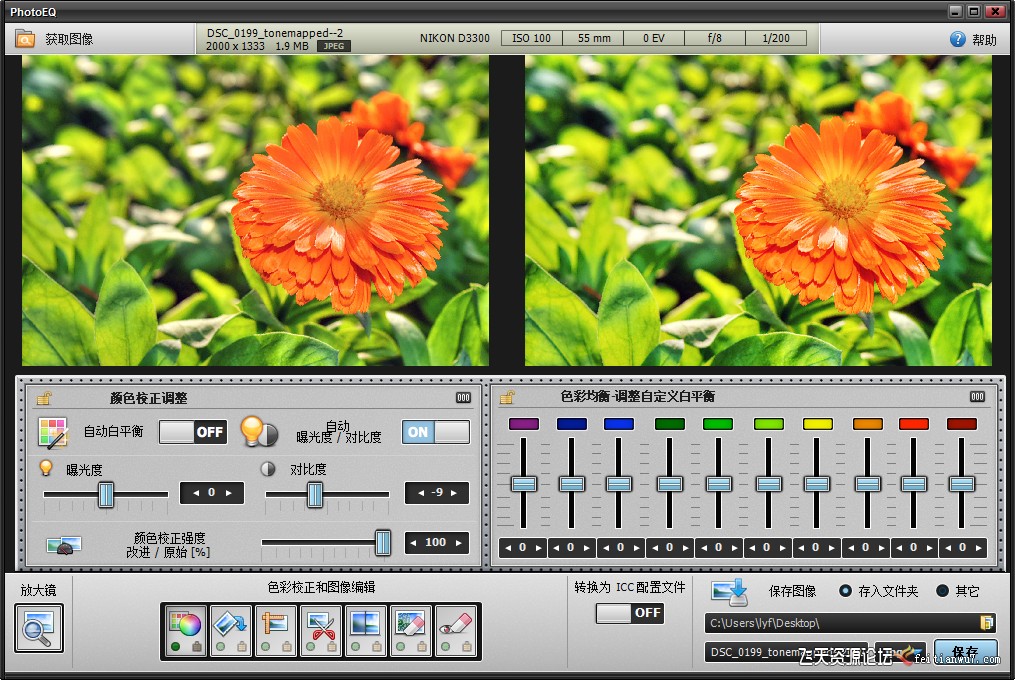This screenshot has width=1015, height=680.
Task: Select the red-eye removal eraser tool
Action: point(456,631)
